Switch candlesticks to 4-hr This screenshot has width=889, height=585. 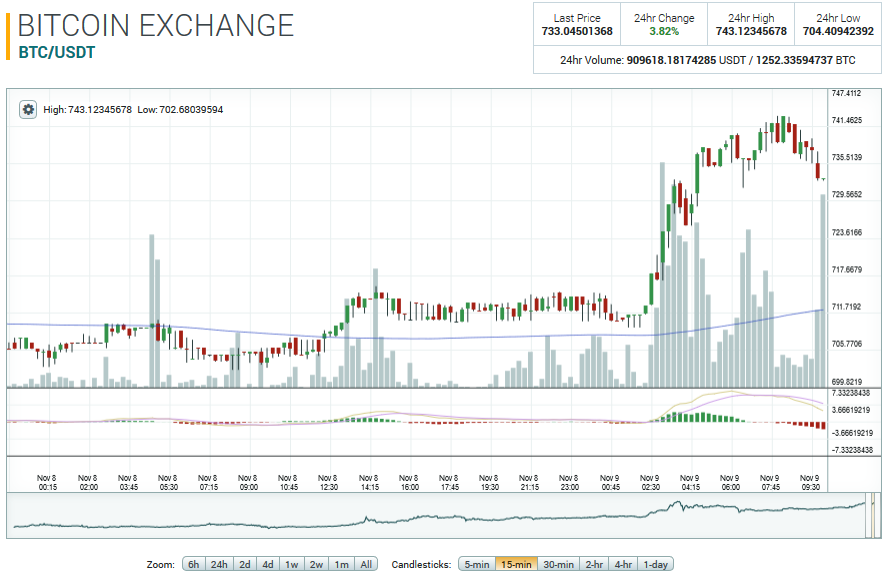click(x=623, y=565)
